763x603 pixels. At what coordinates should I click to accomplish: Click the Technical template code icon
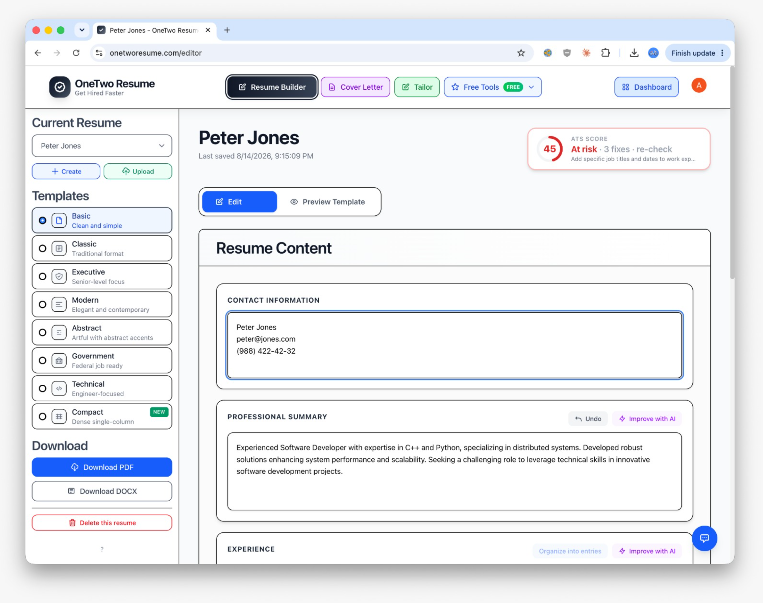[59, 388]
